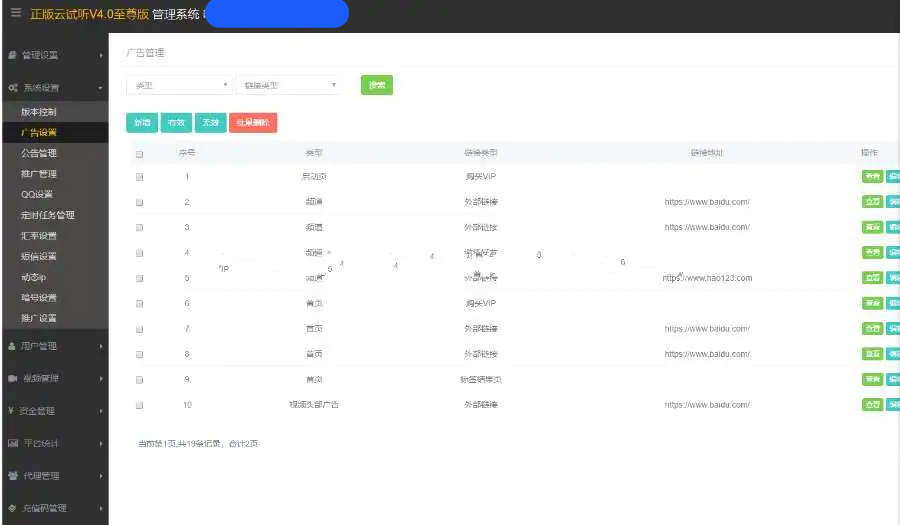This screenshot has height=525, width=900.
Task: Toggle the select-all checkbox in table header
Action: [140, 154]
